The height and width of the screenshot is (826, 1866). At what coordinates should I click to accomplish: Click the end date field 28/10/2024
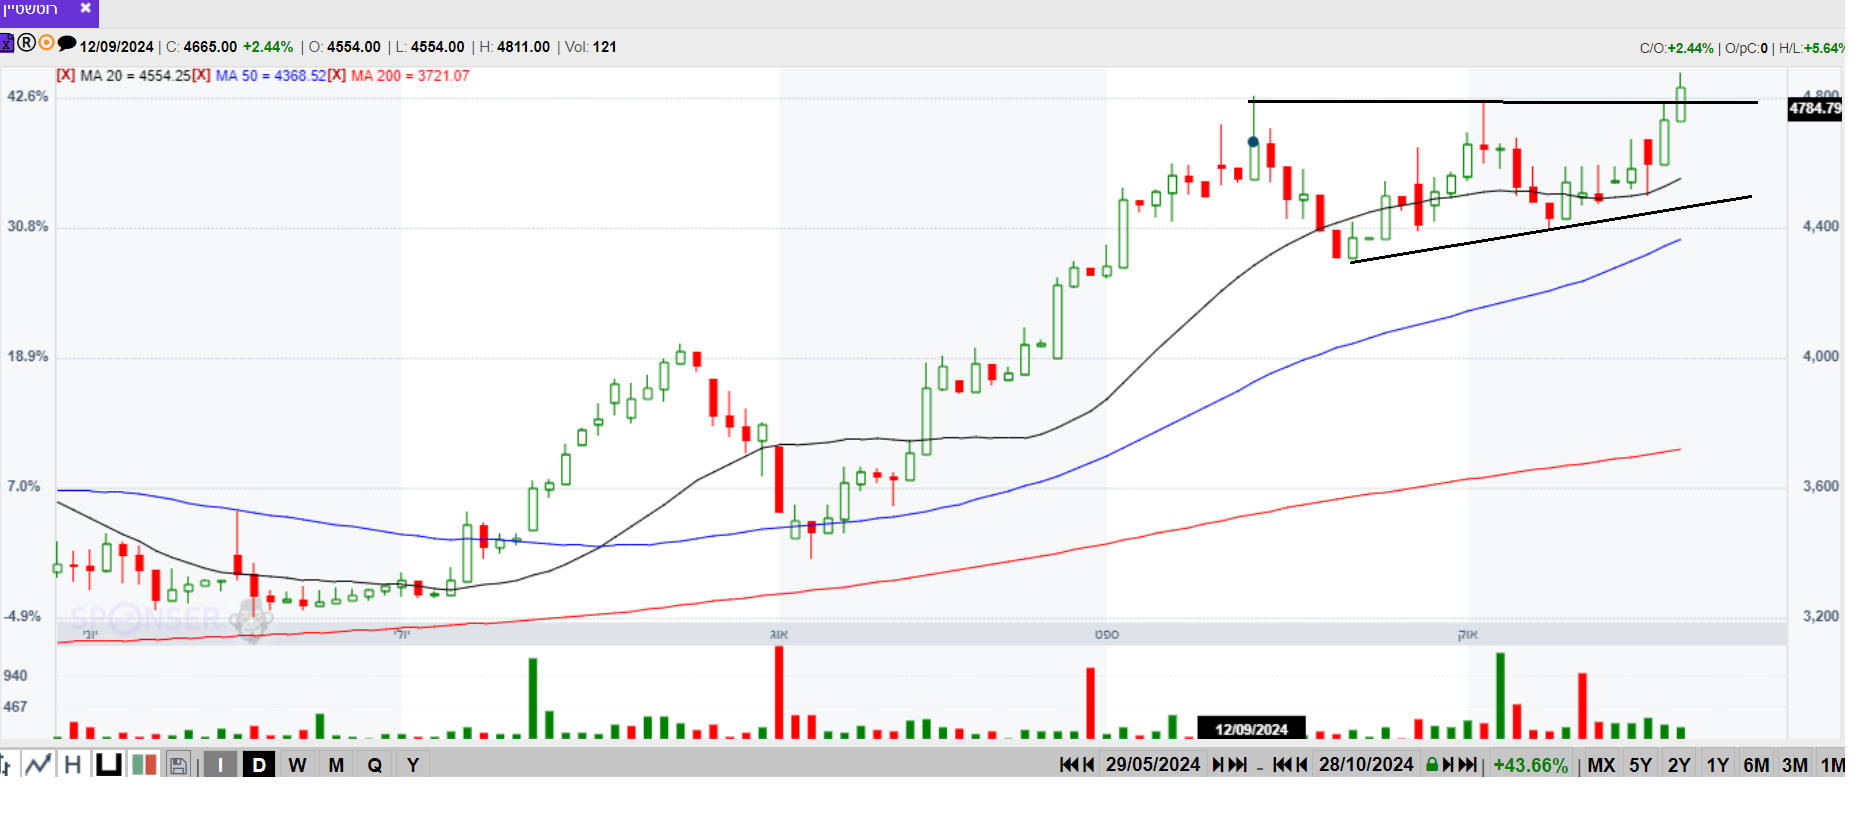tap(1366, 765)
